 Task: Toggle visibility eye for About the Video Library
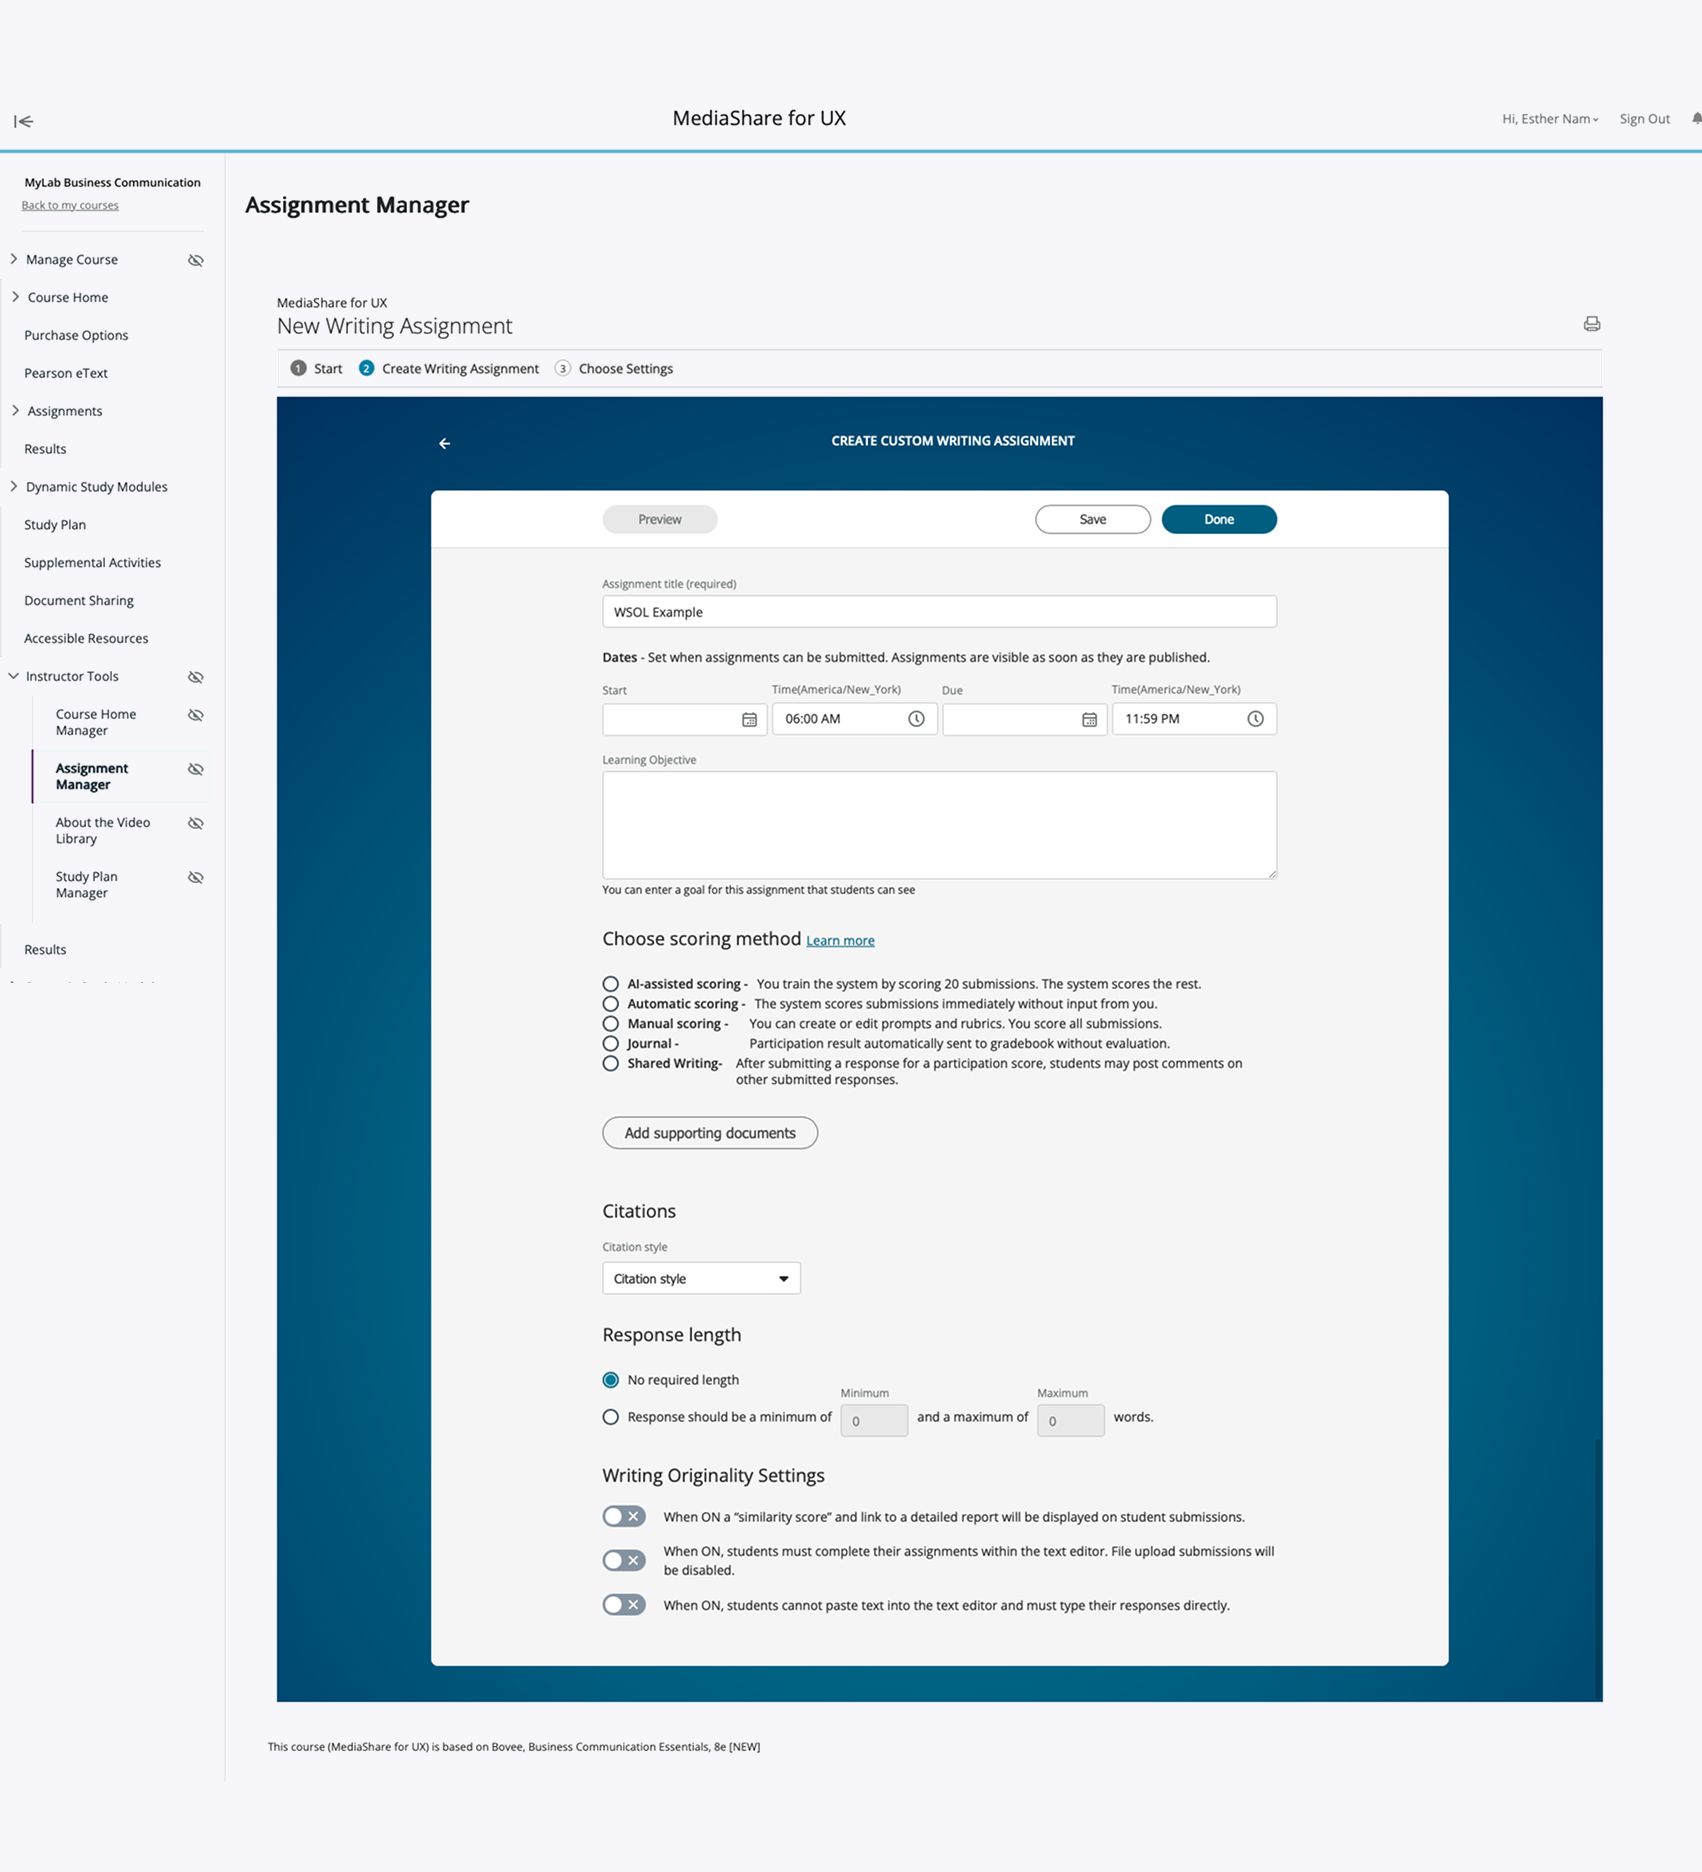(196, 823)
